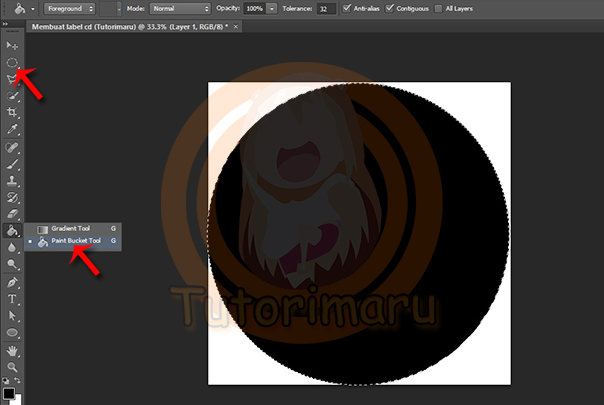The width and height of the screenshot is (604, 405).
Task: Switch to Membuat label cd document tab
Action: click(x=130, y=27)
